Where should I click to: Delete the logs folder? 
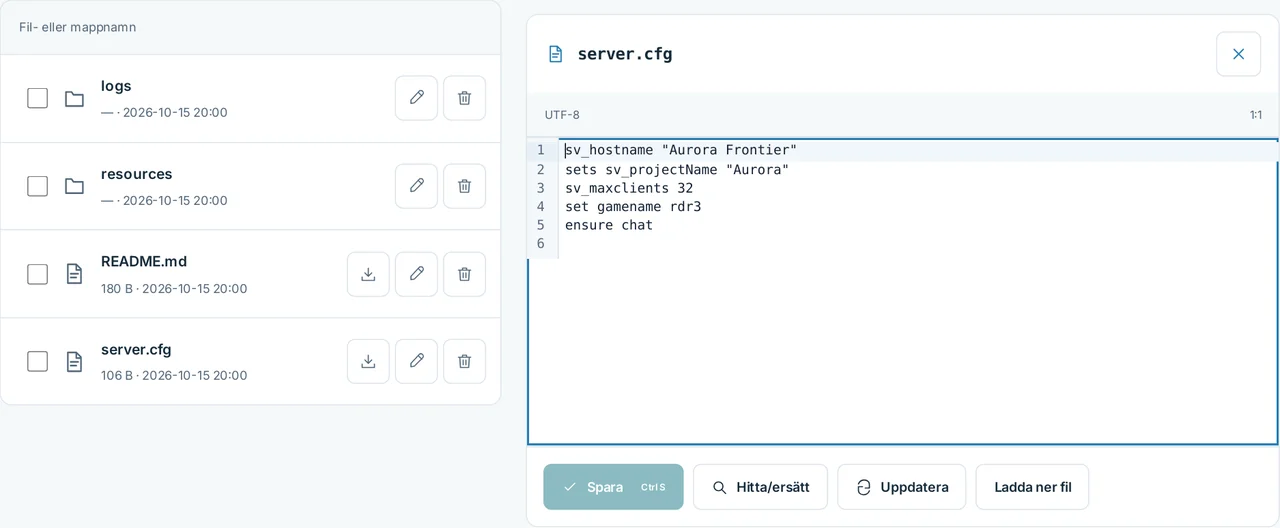(464, 98)
